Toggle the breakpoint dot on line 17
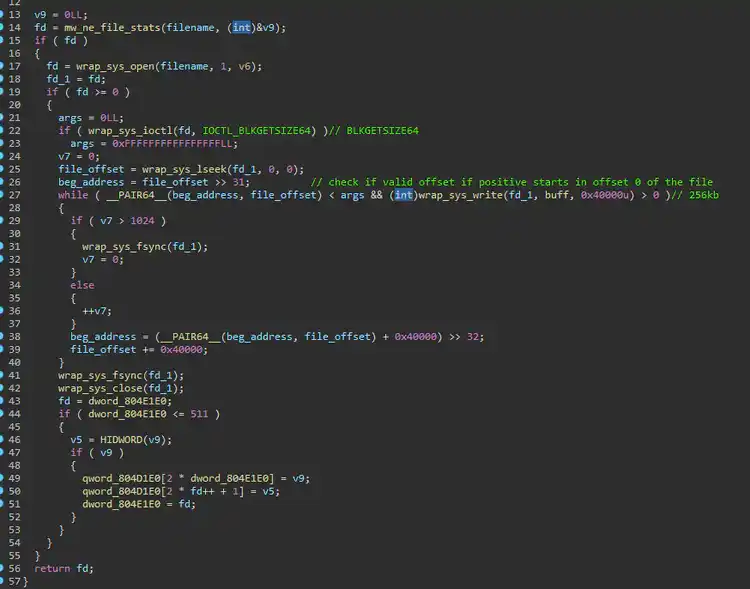750x589 pixels. click(x=3, y=66)
